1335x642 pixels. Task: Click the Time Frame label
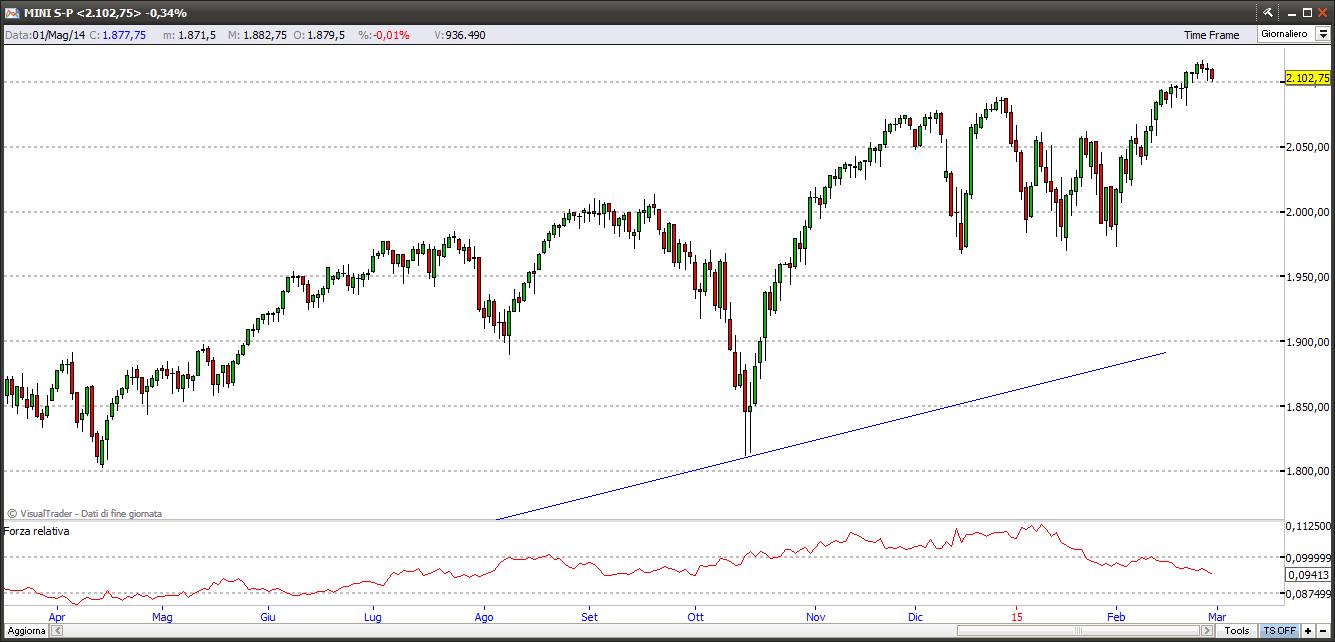pyautogui.click(x=1211, y=35)
